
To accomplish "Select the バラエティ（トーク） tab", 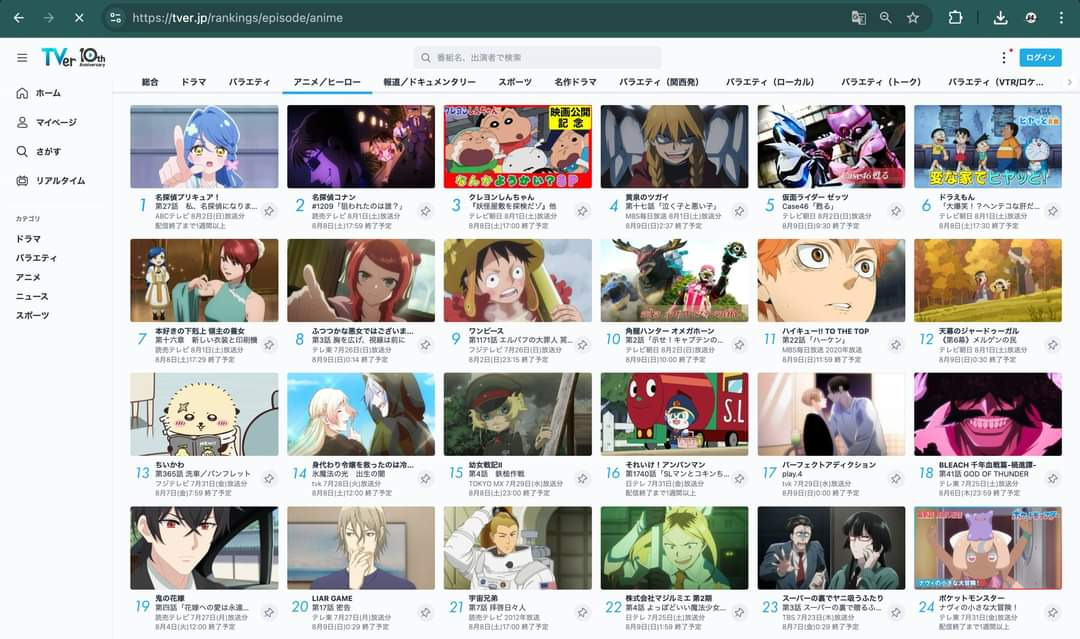I will coord(881,82).
